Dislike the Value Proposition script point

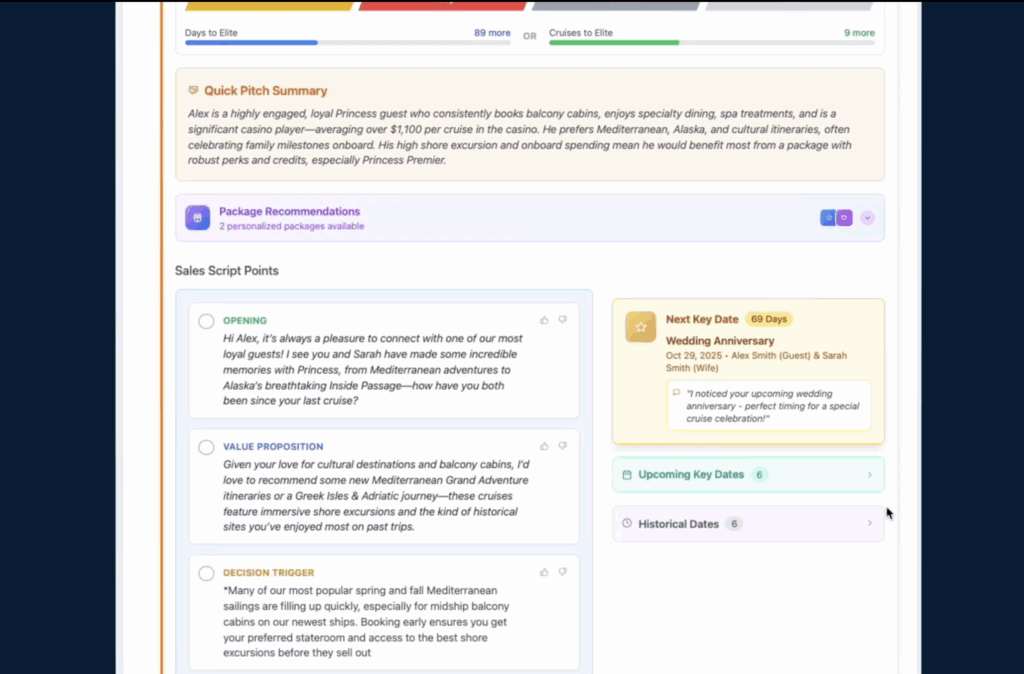tap(562, 446)
